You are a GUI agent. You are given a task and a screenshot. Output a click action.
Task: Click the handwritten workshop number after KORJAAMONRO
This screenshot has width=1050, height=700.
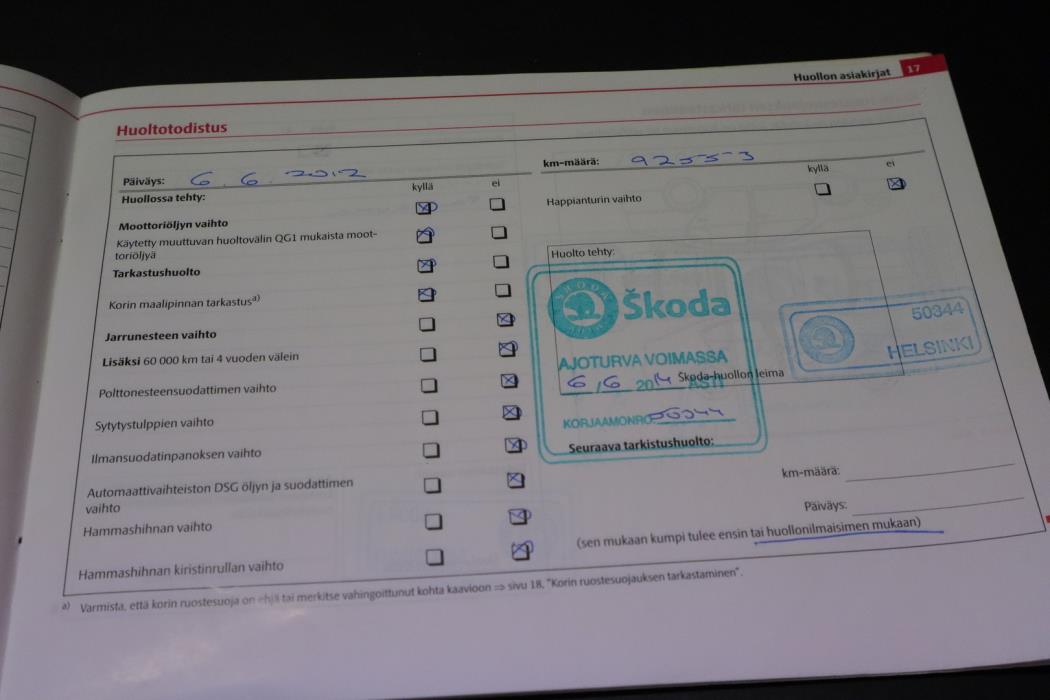[x=689, y=415]
